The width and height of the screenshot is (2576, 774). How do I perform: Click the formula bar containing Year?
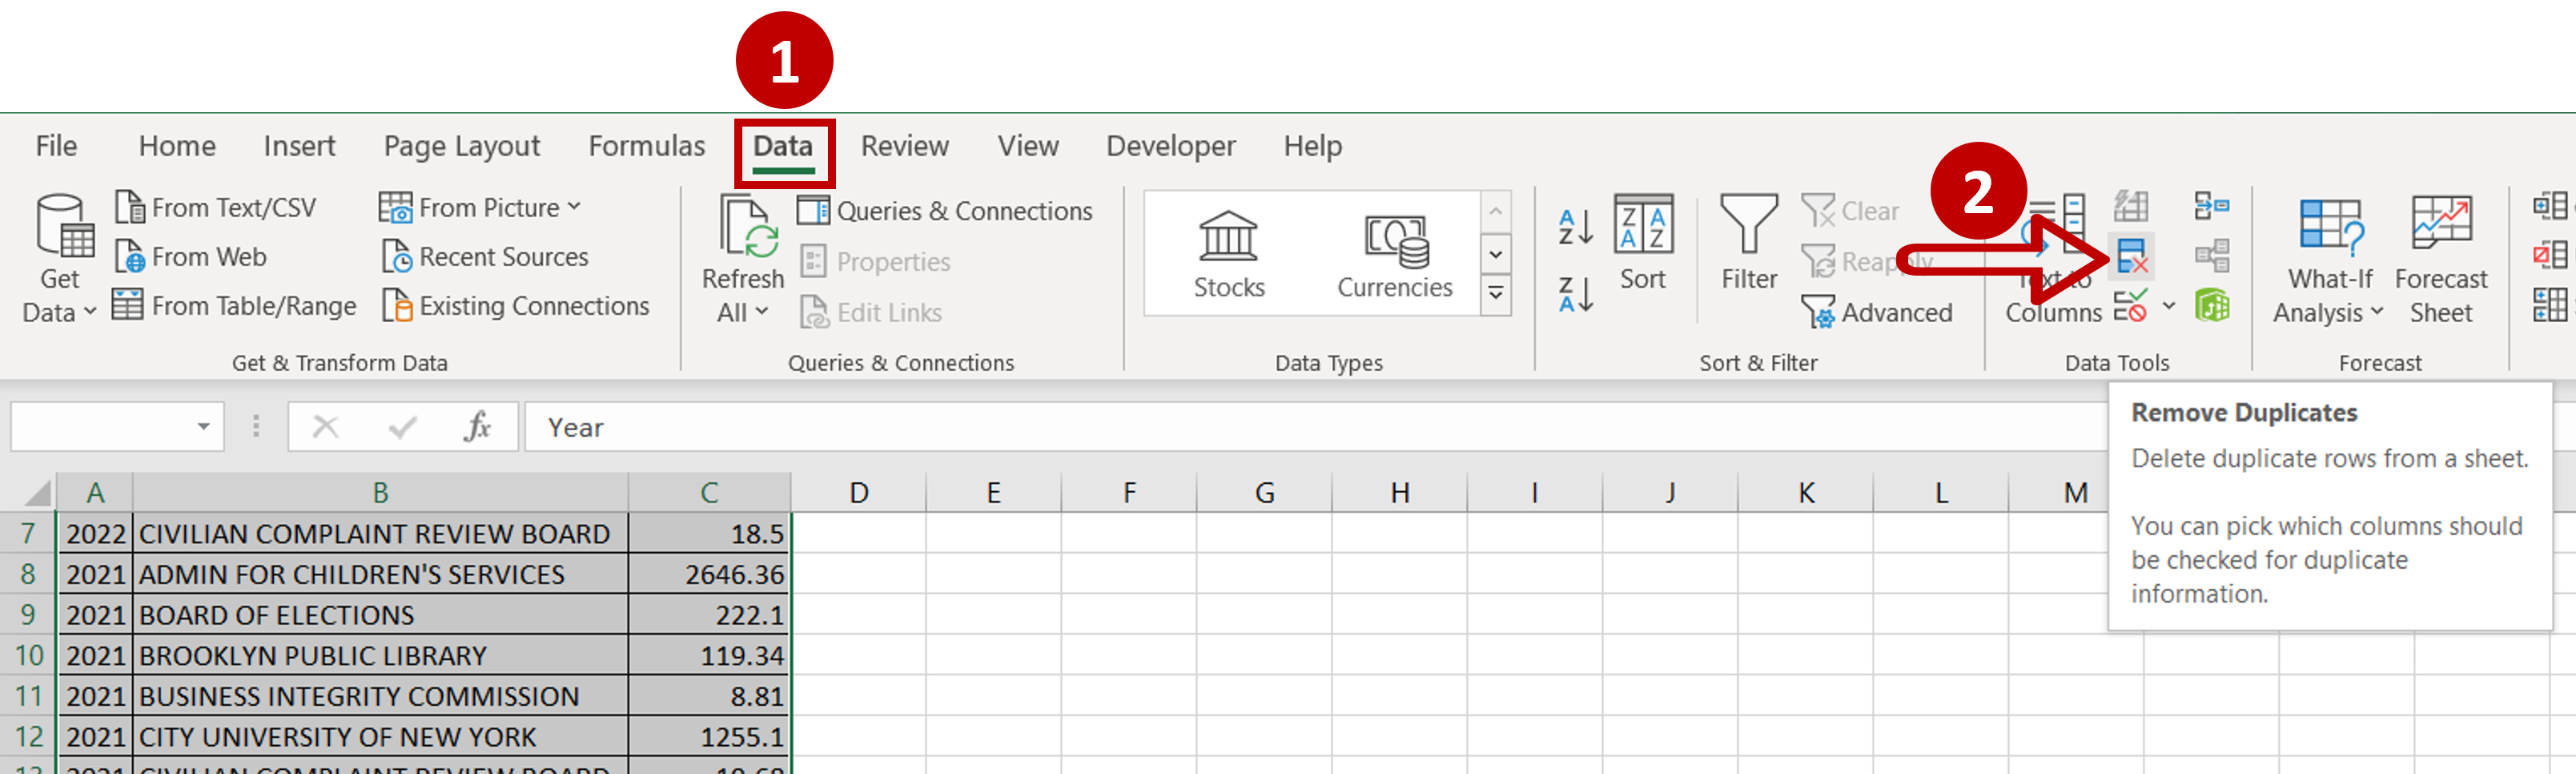[x=1200, y=427]
